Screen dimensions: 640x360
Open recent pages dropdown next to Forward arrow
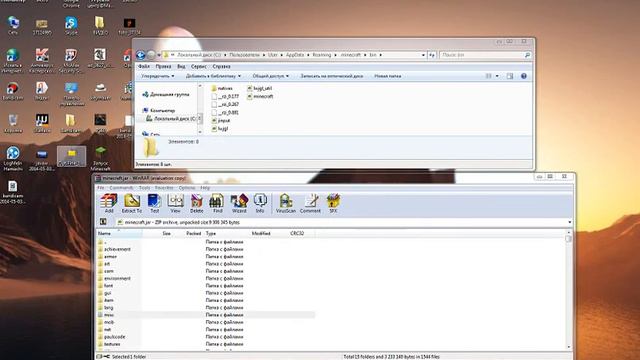(x=158, y=55)
